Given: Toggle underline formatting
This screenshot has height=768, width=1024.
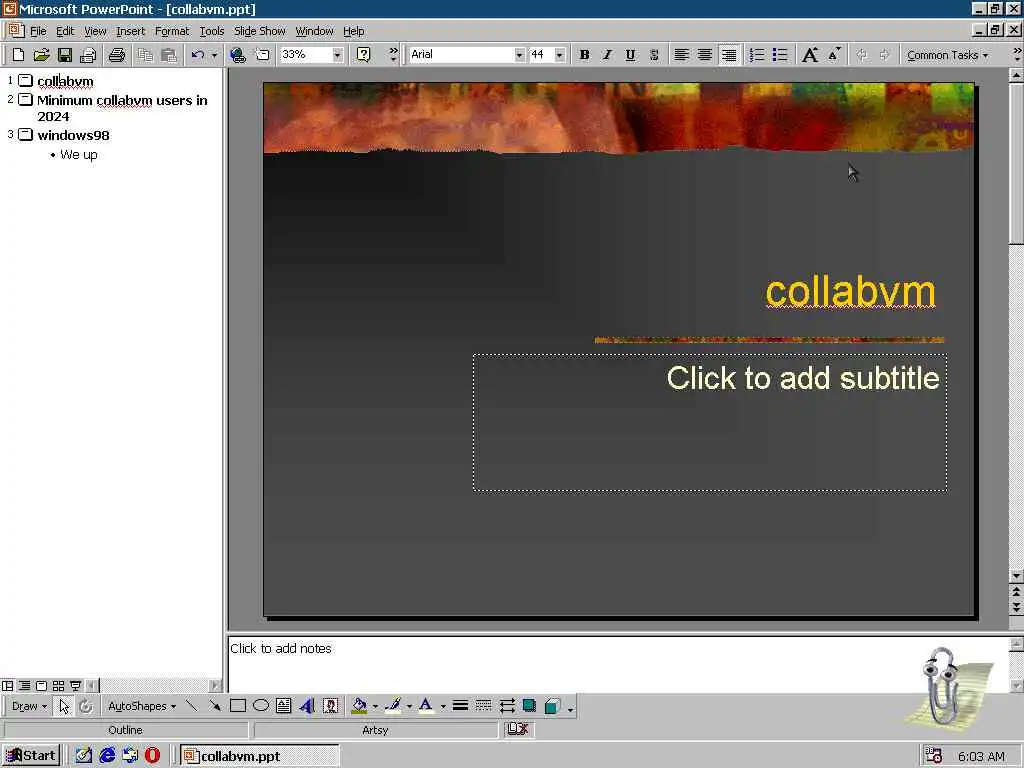Looking at the screenshot, I should [630, 55].
